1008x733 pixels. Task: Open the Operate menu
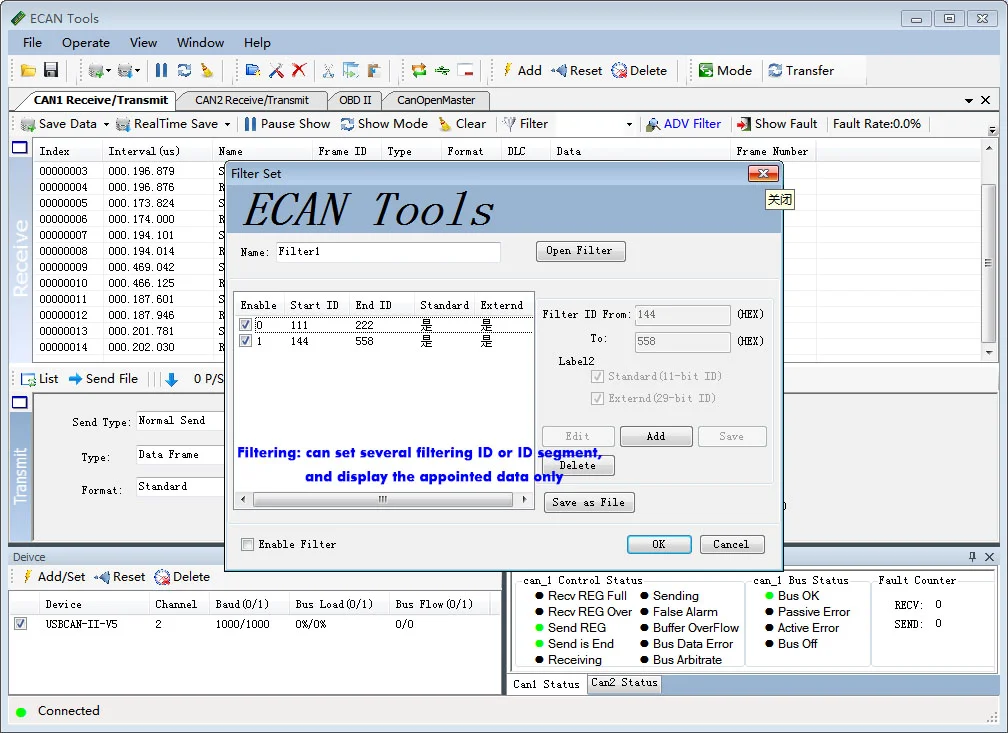coord(86,42)
